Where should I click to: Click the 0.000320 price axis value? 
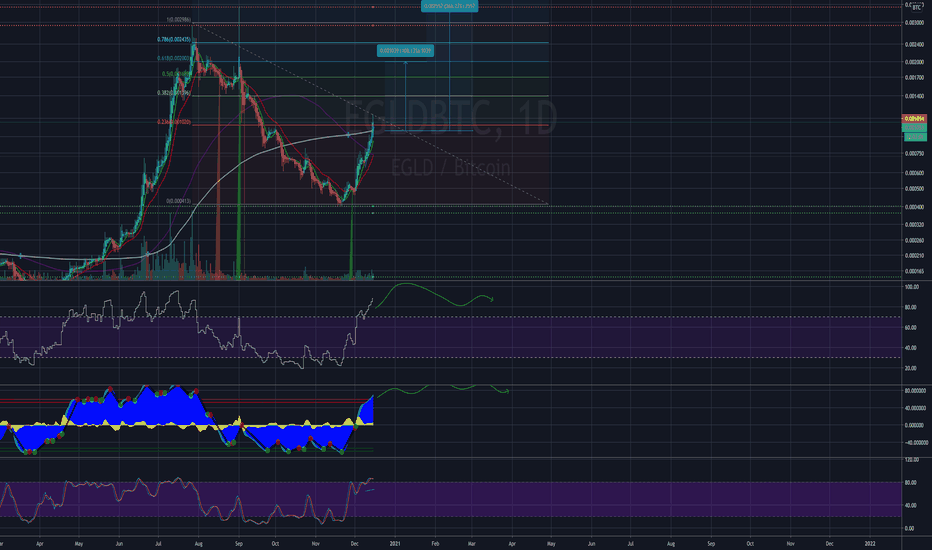tap(914, 225)
